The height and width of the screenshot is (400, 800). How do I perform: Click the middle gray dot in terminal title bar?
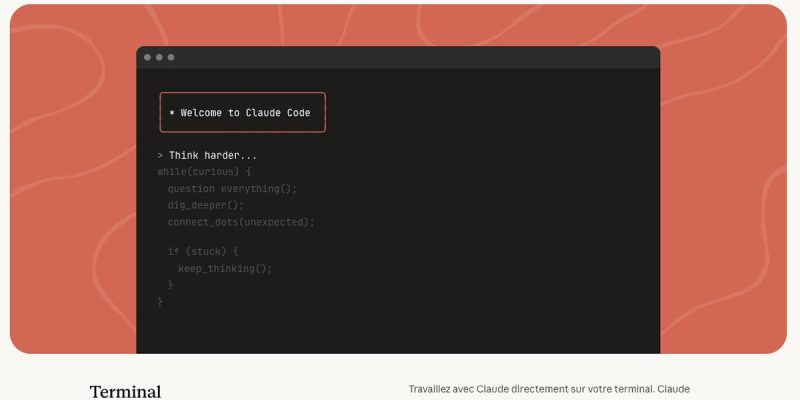point(159,57)
